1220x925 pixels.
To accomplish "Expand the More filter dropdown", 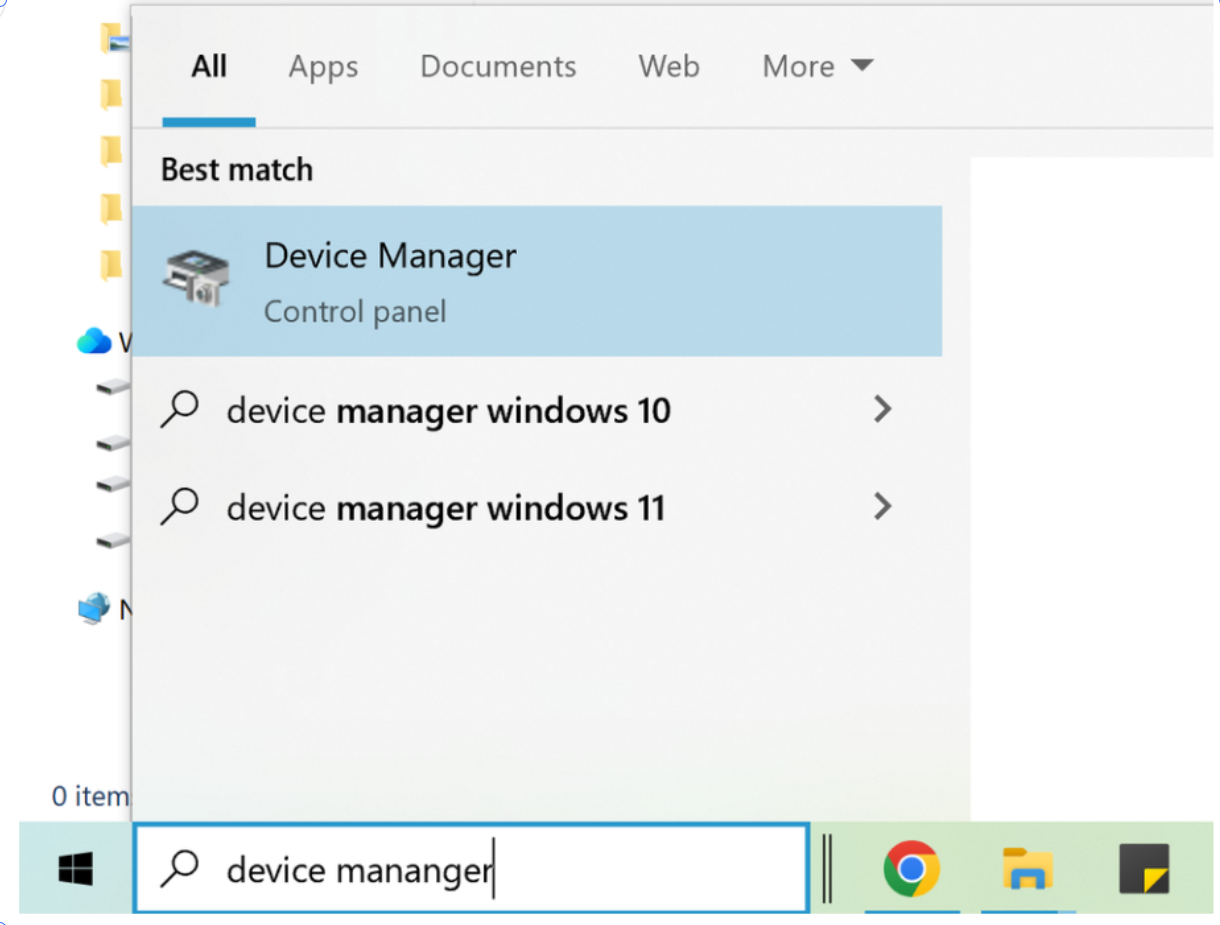I will (x=817, y=67).
